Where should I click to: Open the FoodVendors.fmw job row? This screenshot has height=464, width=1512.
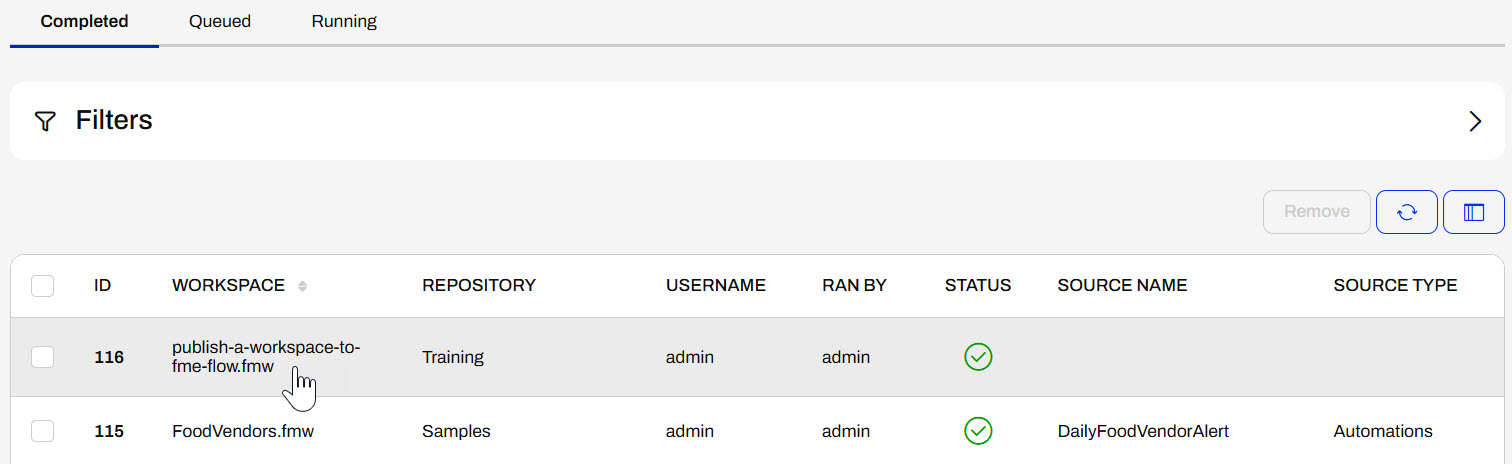coord(236,431)
